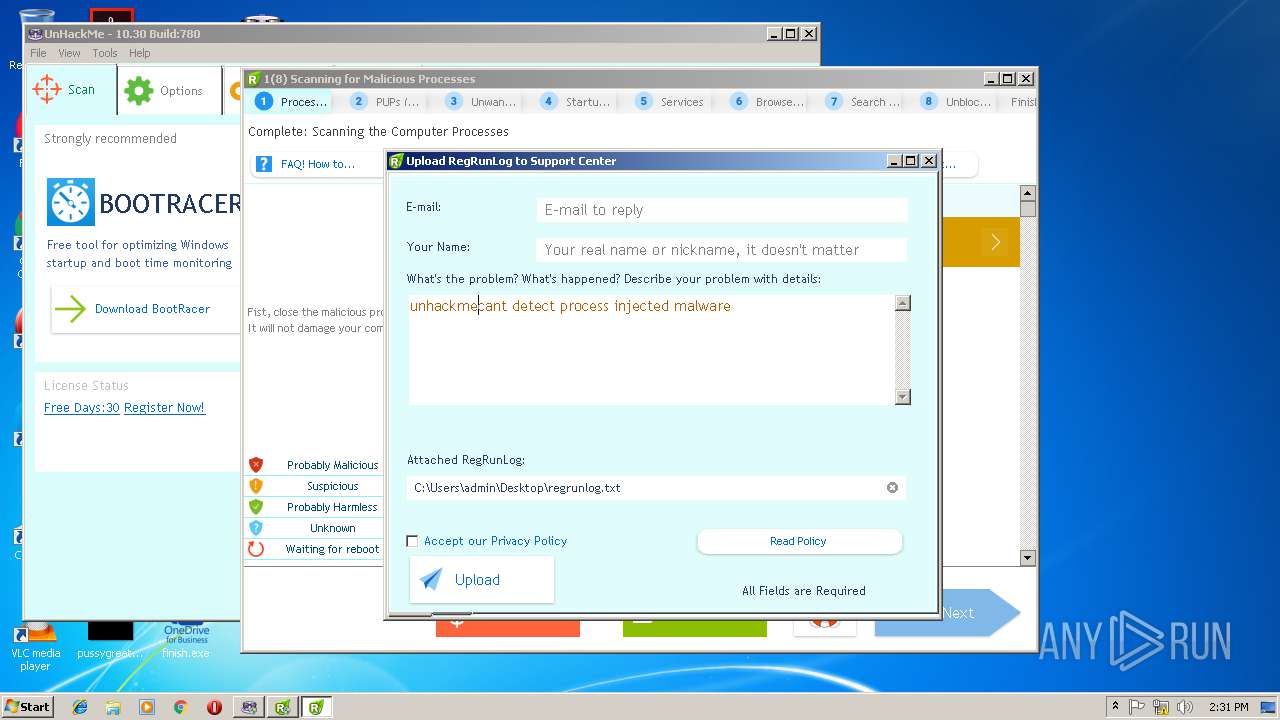Click the orange Suspicious shield icon

click(256, 486)
